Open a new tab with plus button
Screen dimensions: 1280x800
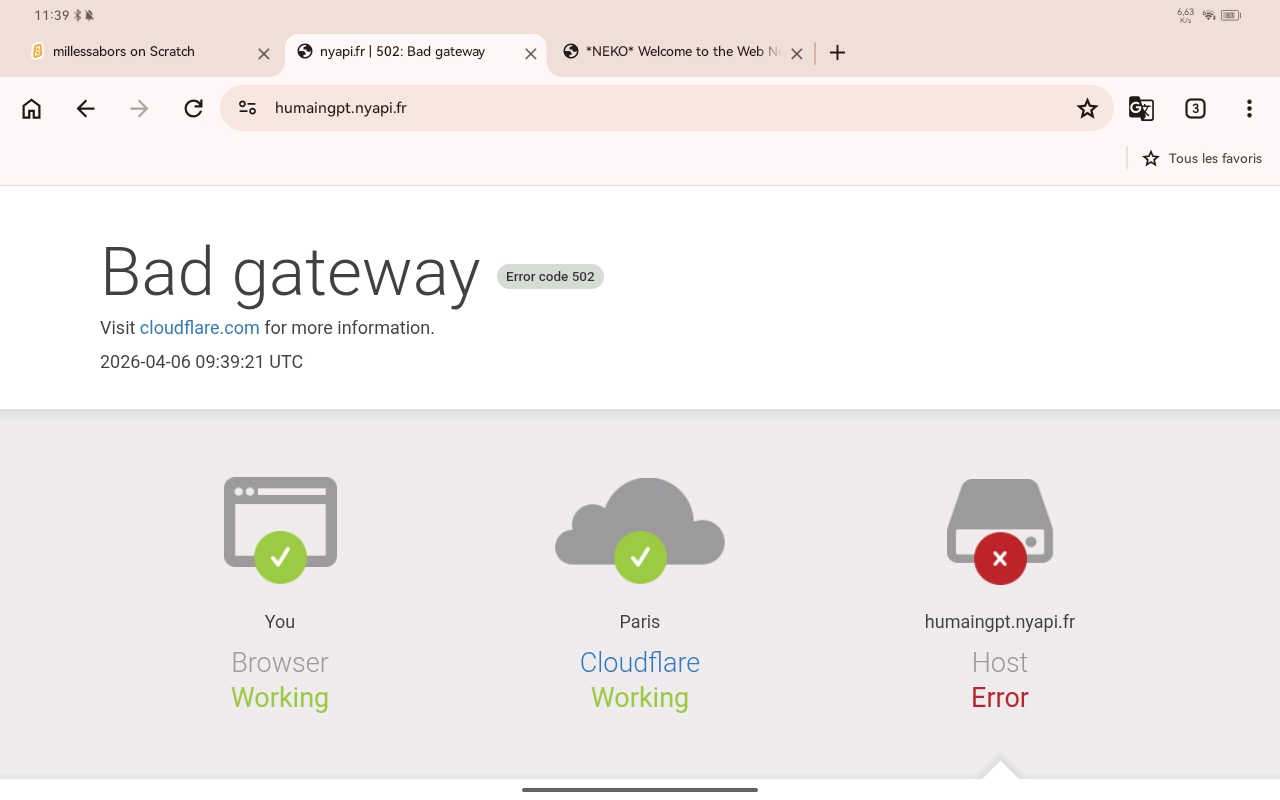tap(838, 53)
